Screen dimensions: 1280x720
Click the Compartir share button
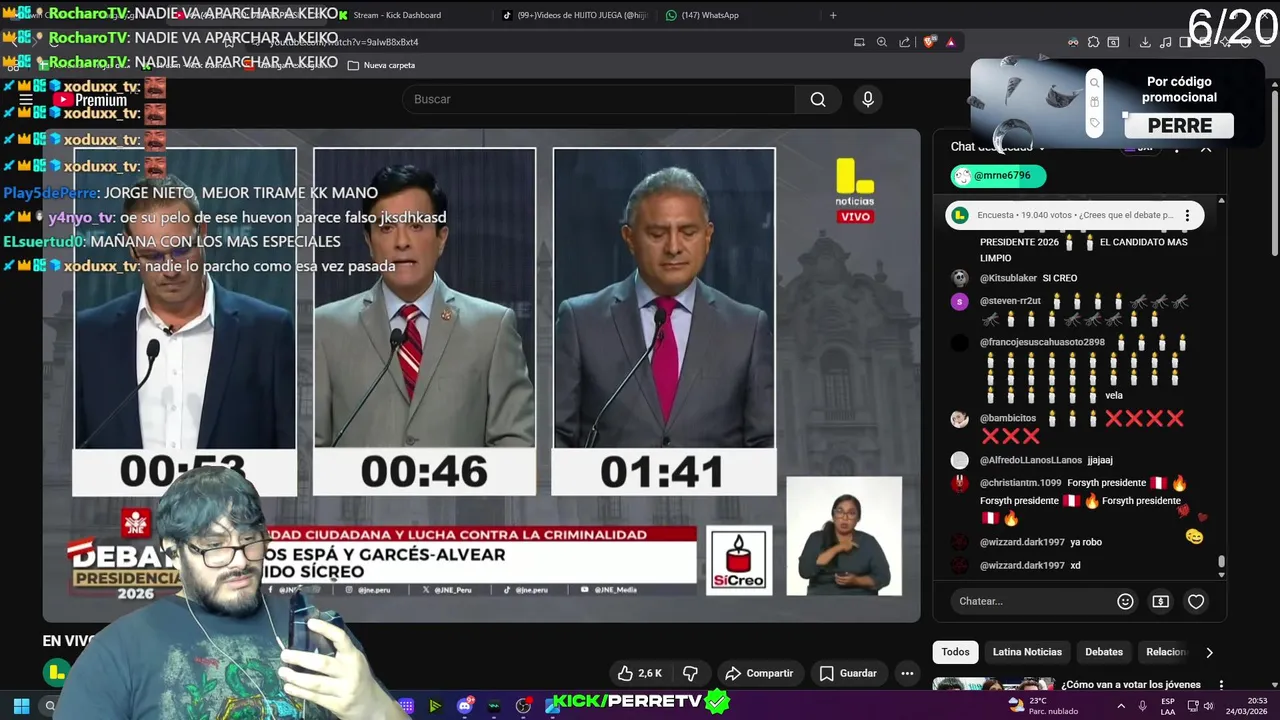tap(759, 673)
